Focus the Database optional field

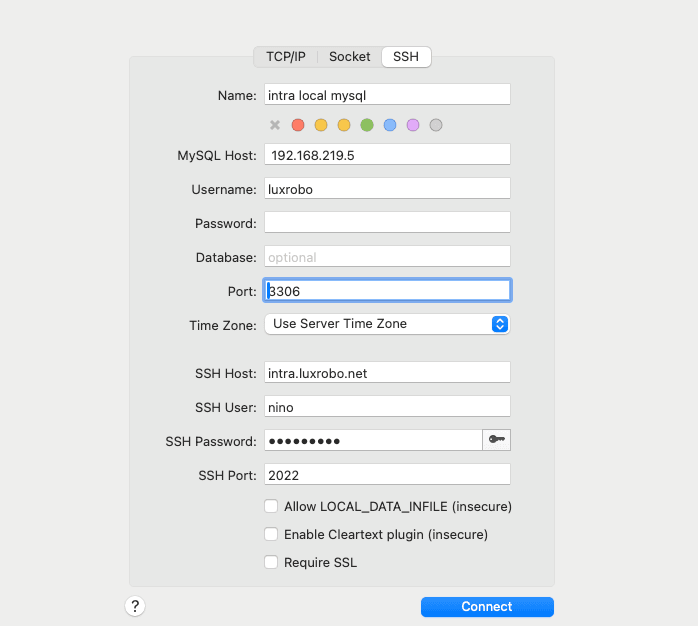(x=387, y=257)
